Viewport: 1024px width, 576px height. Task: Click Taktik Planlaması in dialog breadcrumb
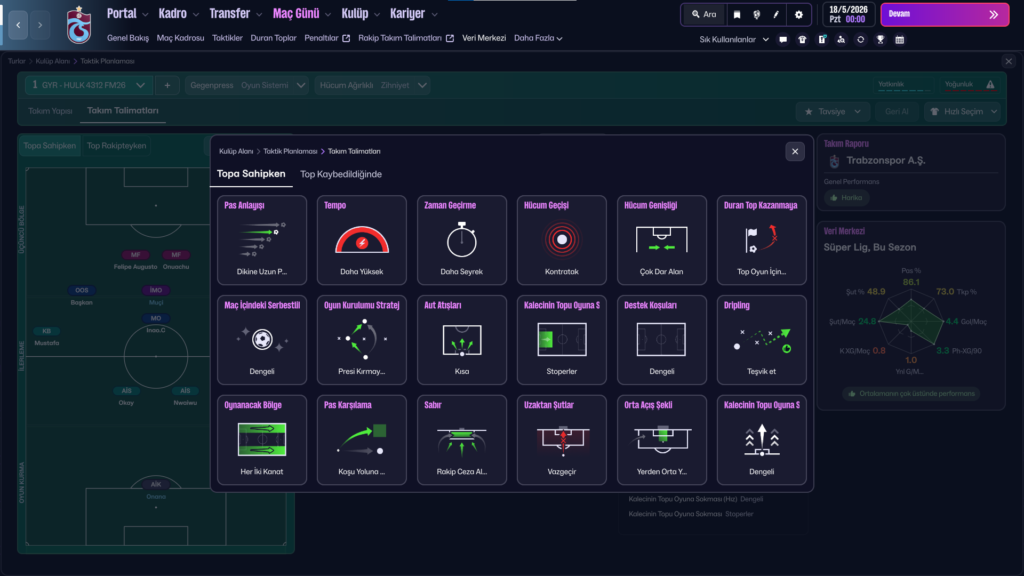click(290, 151)
